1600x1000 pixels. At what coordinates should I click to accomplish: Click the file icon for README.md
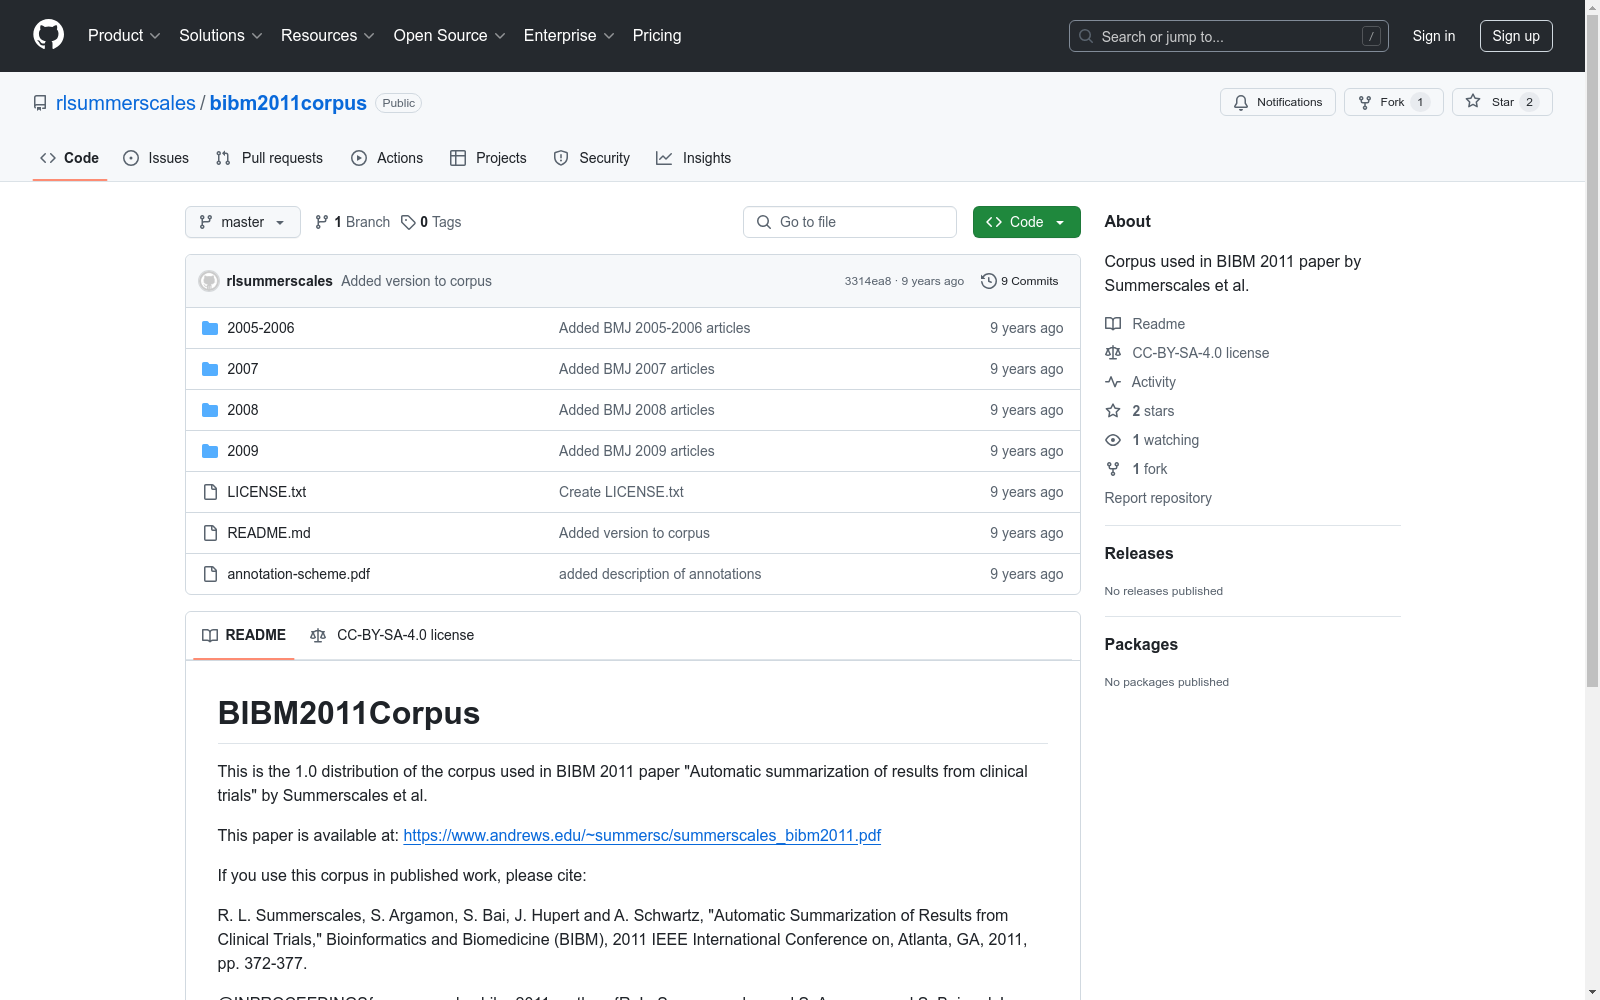(210, 533)
